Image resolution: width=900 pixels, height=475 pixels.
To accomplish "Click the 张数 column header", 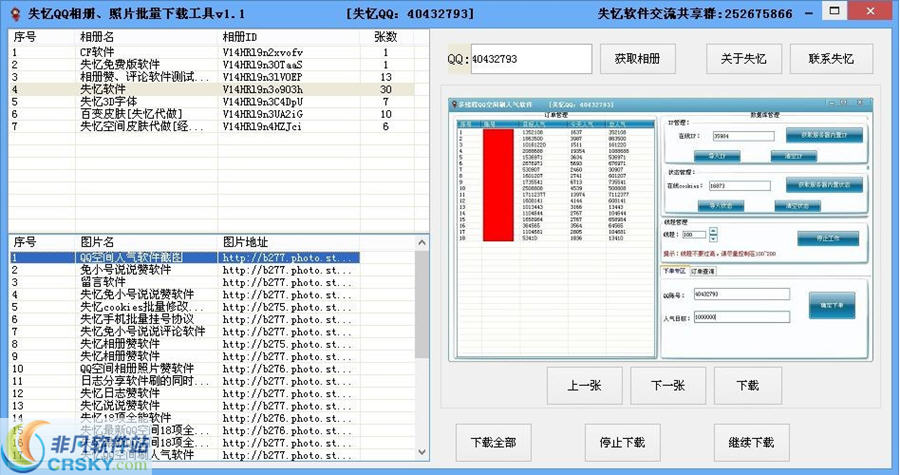I will pyautogui.click(x=386, y=37).
